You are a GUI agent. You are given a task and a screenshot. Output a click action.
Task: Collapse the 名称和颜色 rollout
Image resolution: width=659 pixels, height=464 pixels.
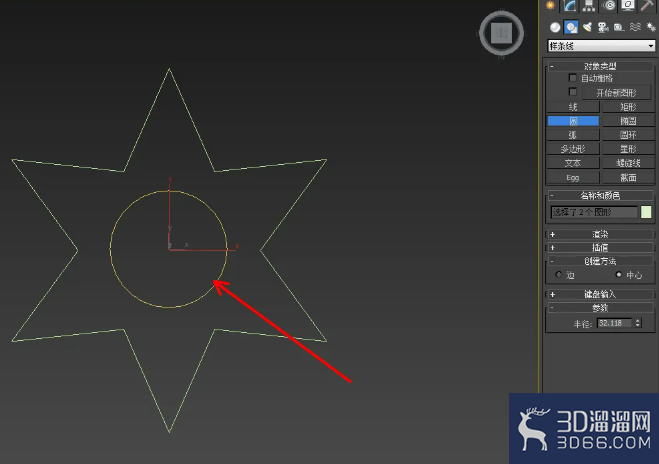[x=600, y=195]
